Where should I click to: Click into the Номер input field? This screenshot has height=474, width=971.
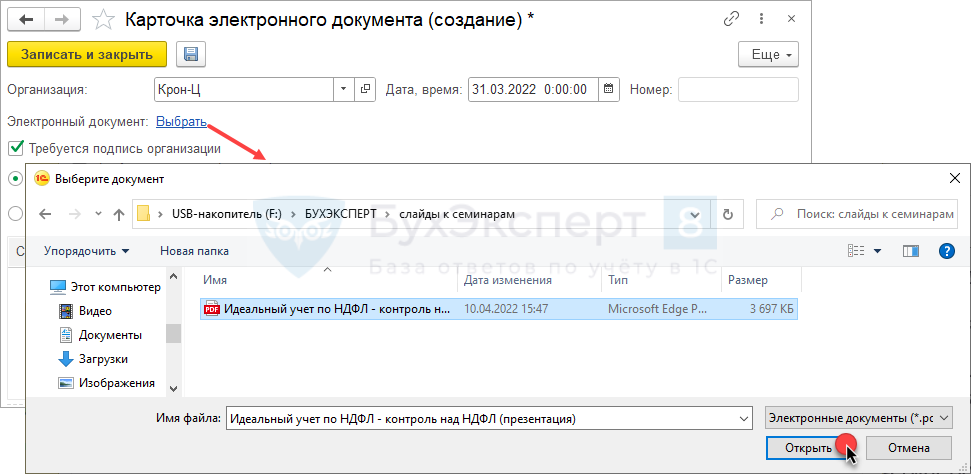[x=739, y=89]
